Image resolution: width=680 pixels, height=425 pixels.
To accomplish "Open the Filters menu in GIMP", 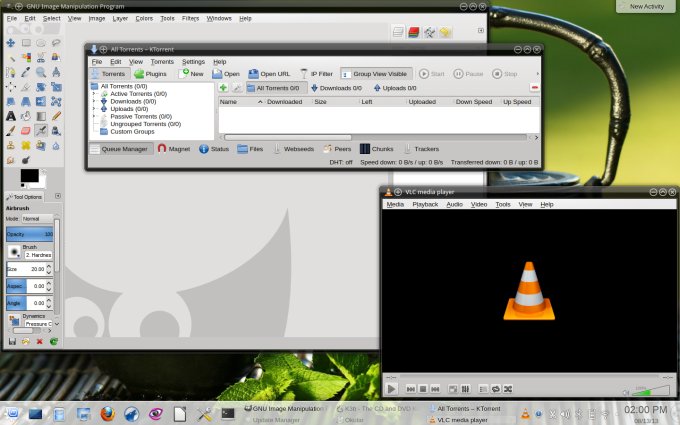I will tap(190, 18).
